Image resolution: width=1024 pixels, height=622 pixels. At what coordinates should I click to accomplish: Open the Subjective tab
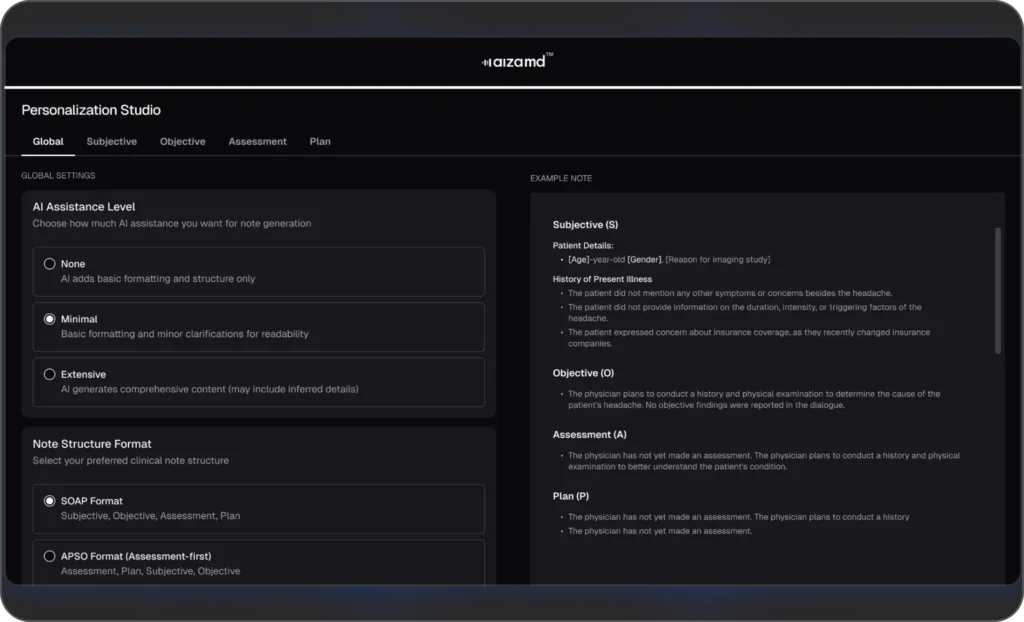112,142
